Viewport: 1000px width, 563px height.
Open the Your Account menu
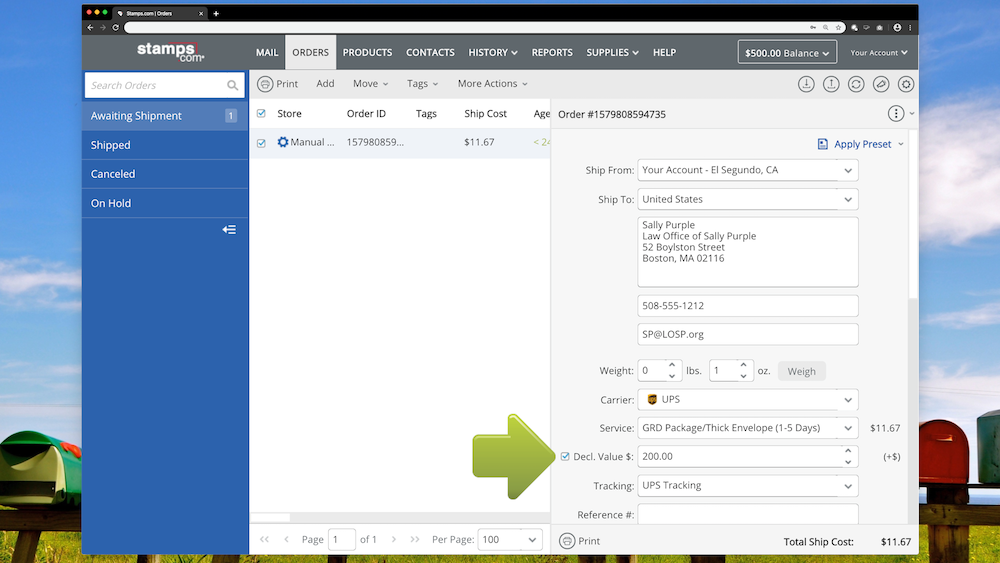(878, 52)
